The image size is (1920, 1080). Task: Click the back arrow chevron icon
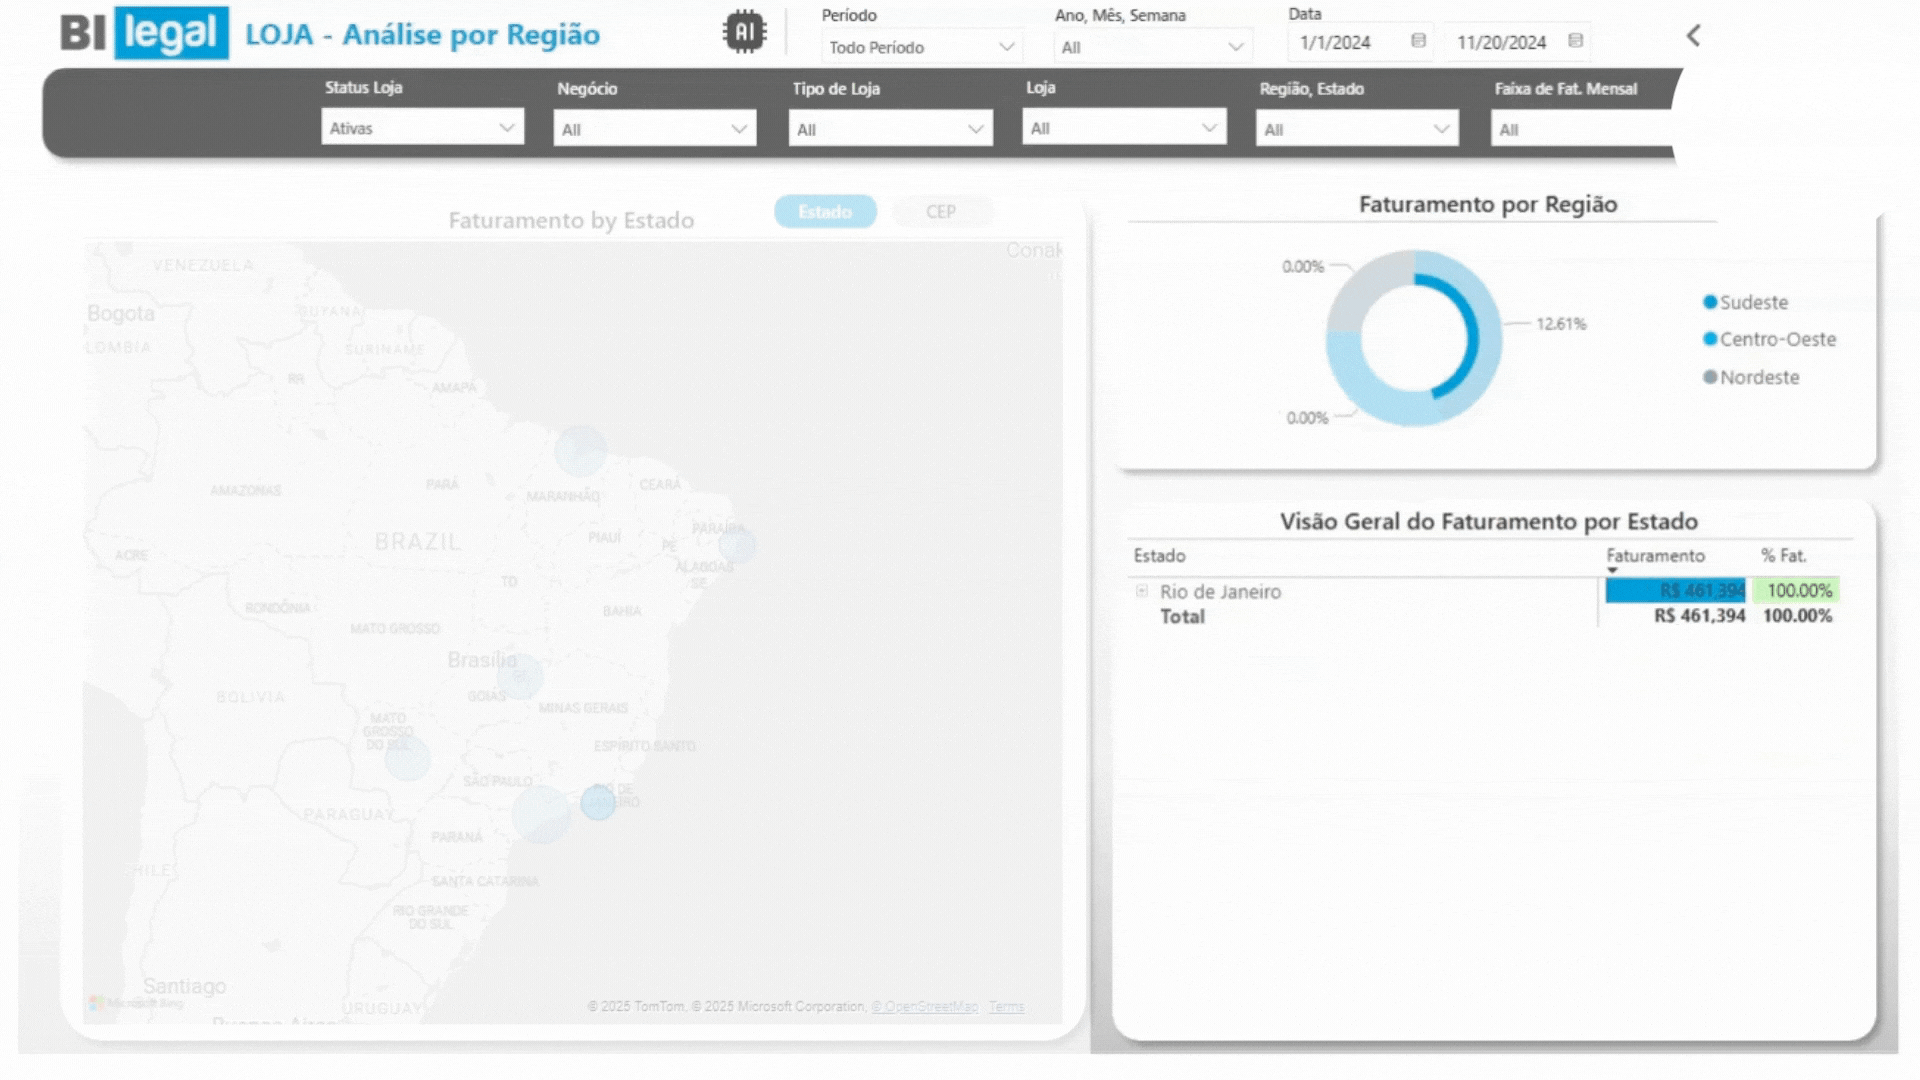point(1693,36)
